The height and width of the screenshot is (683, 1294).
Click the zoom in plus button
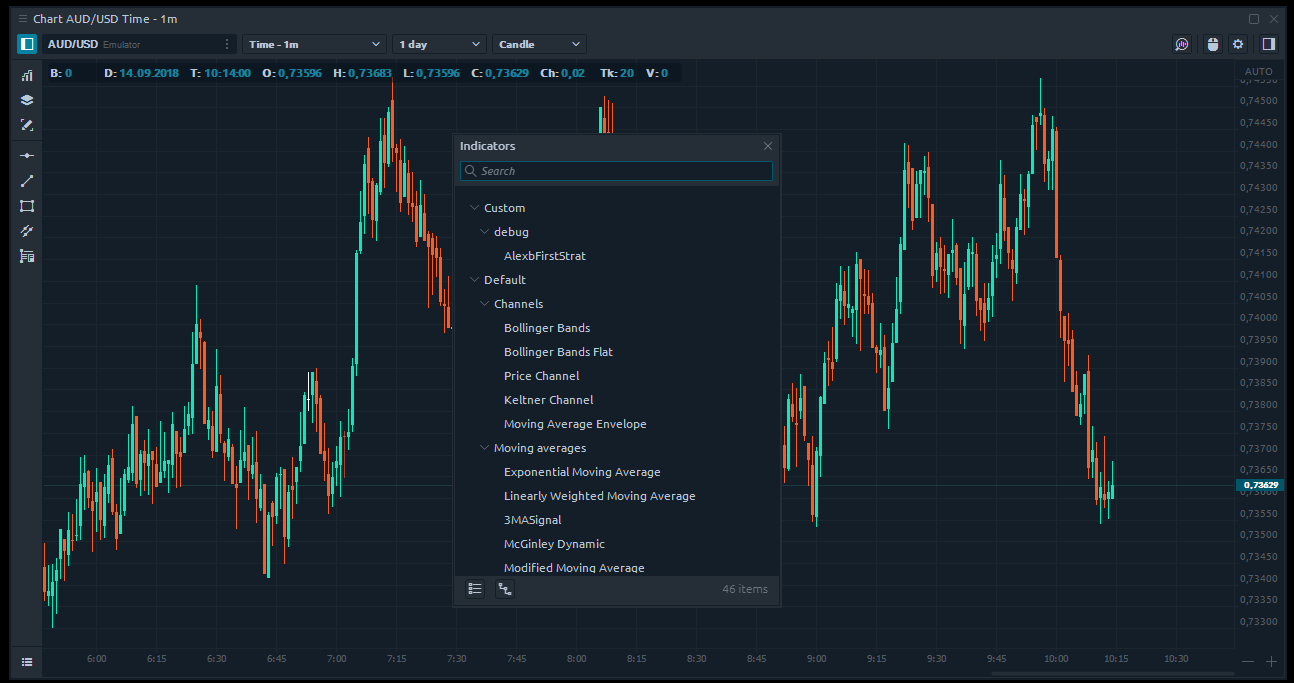click(x=1271, y=662)
